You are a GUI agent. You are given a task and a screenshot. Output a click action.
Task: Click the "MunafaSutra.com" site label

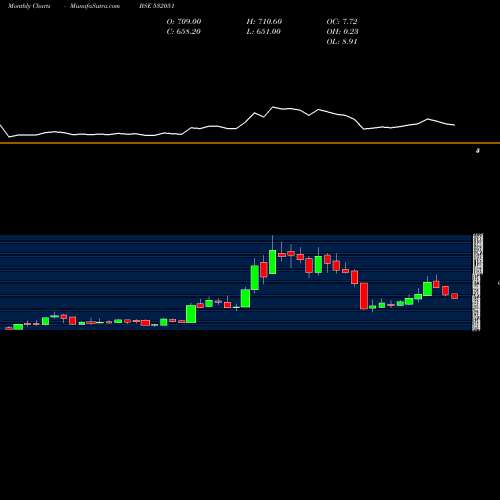(x=95, y=6)
